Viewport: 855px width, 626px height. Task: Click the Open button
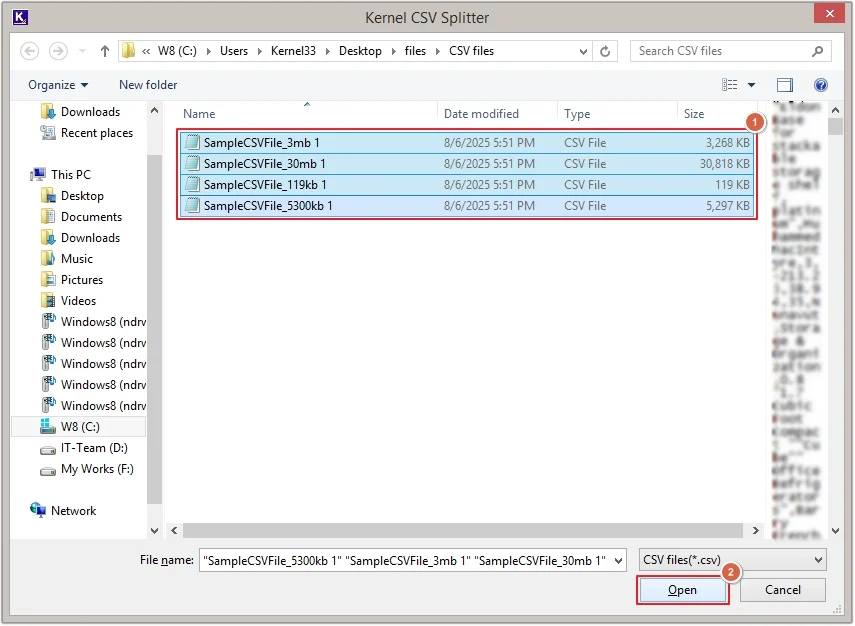pos(683,590)
